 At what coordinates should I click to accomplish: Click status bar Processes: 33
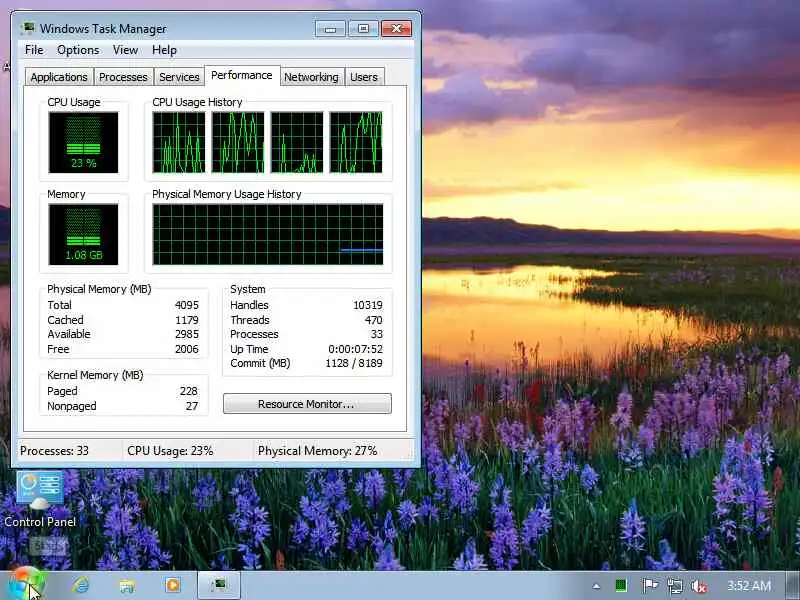coord(54,451)
